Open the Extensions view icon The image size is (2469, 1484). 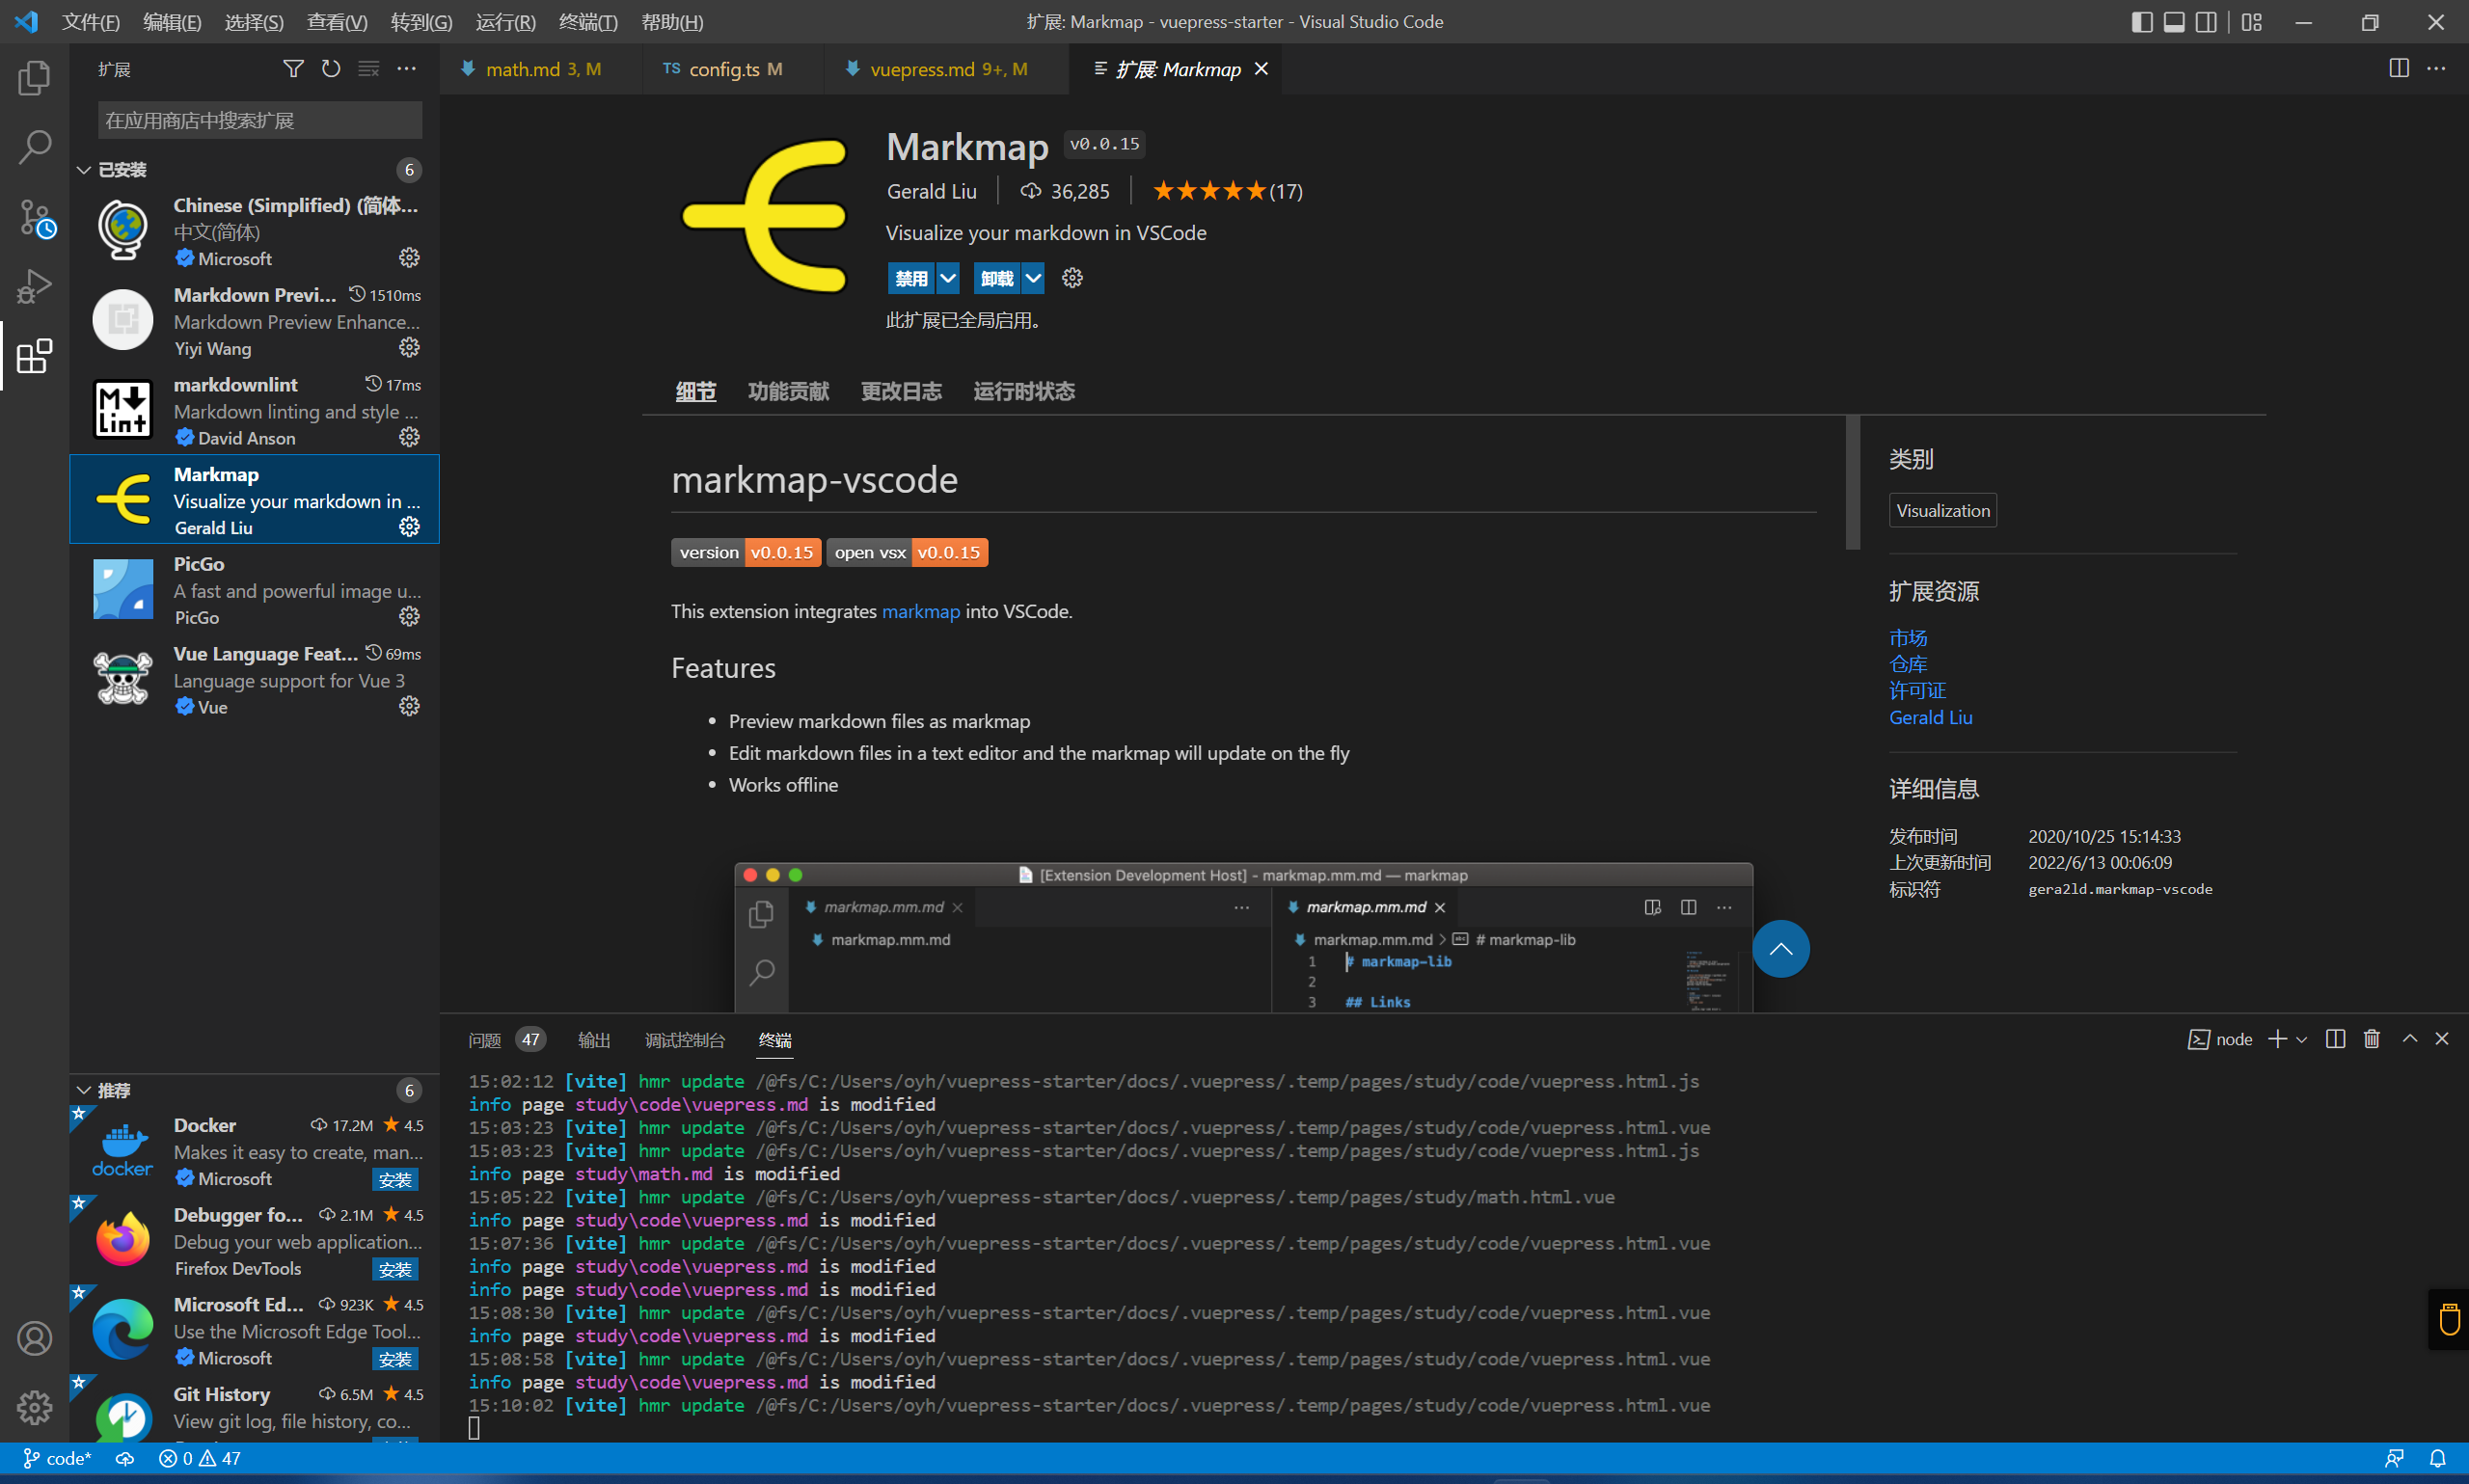pyautogui.click(x=34, y=356)
